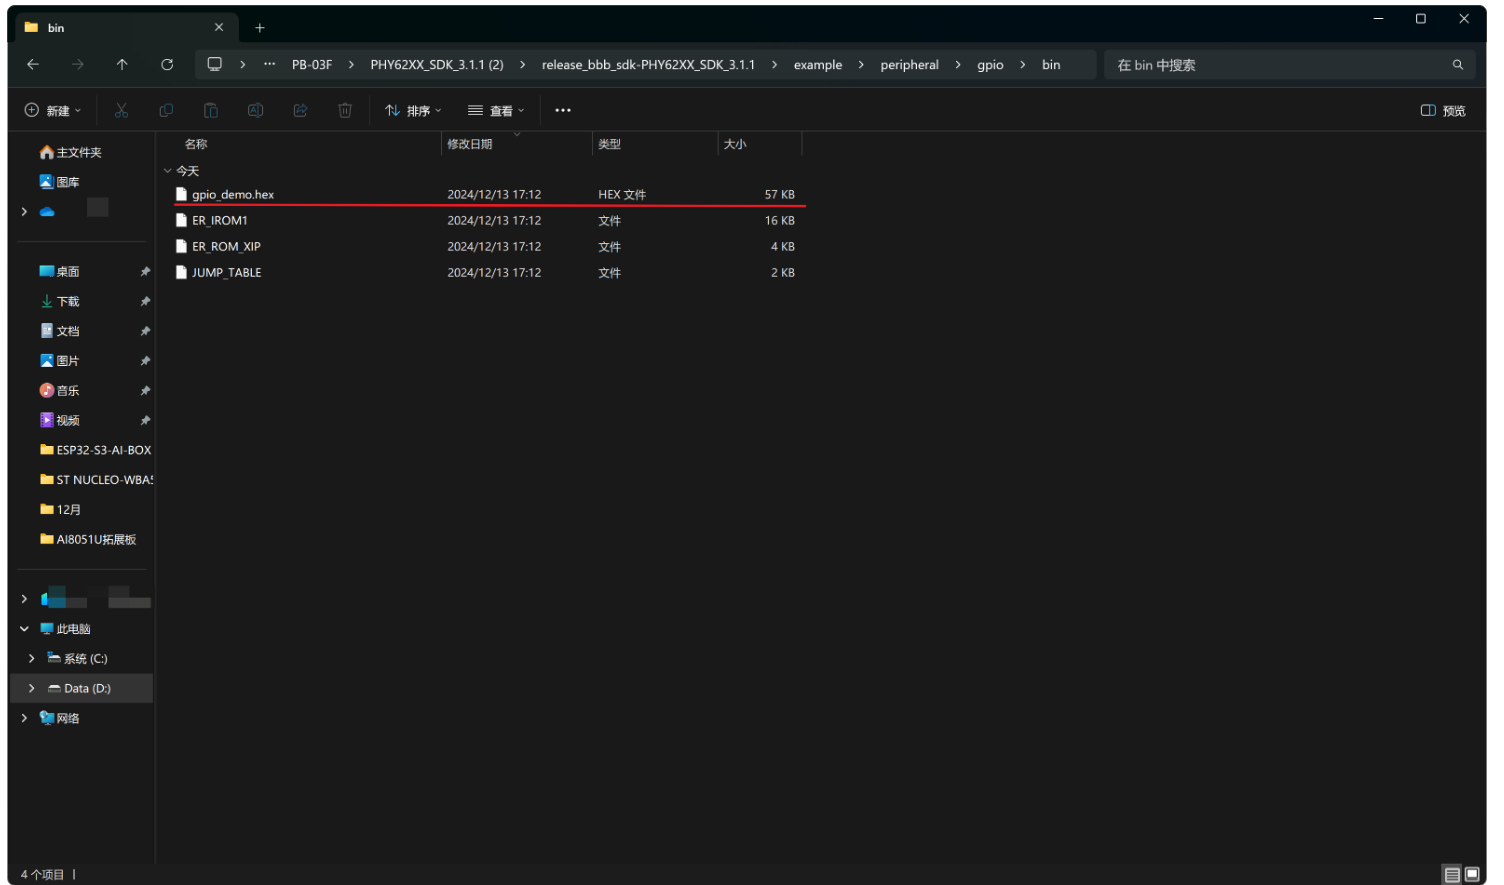
Task: Click the Rename icon in toolbar
Action: coord(256,110)
